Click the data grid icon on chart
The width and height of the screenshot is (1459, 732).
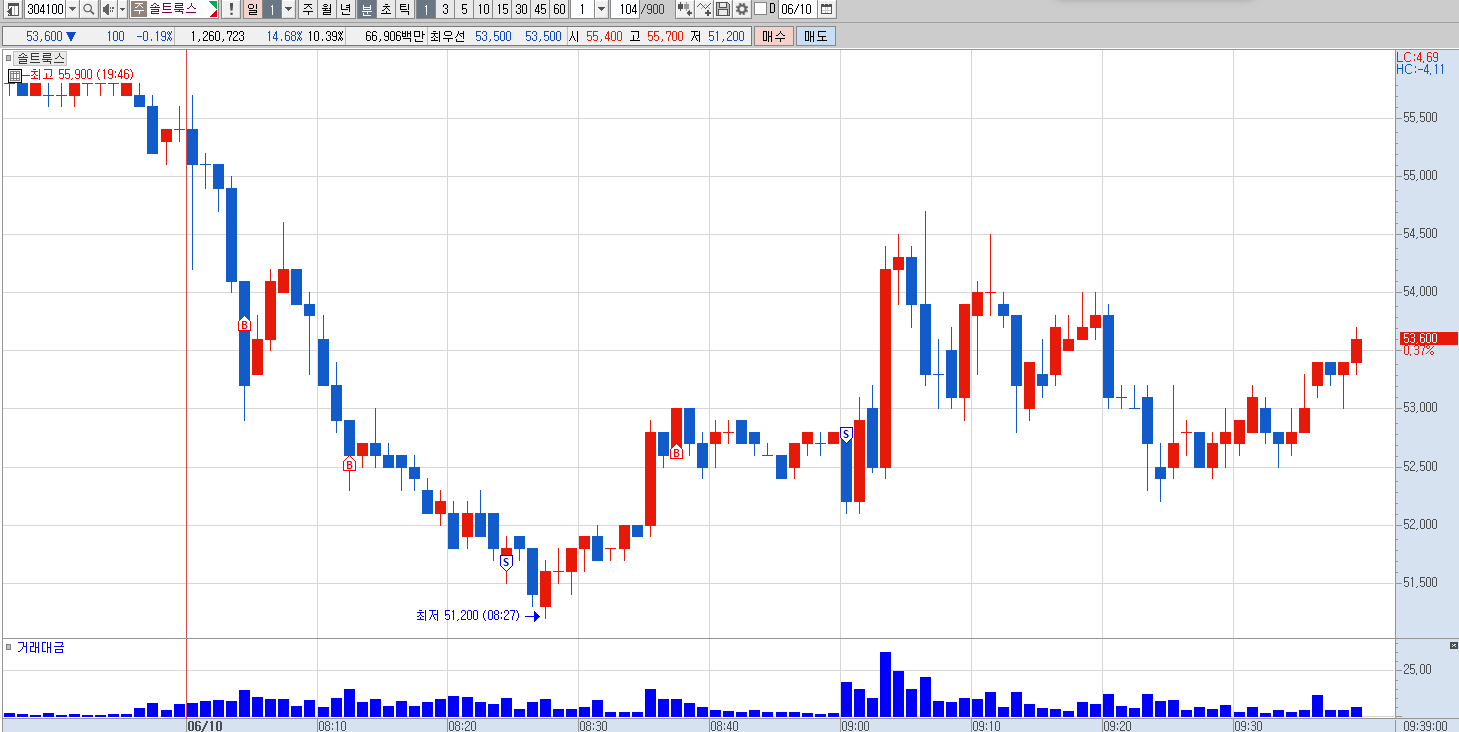[x=15, y=75]
